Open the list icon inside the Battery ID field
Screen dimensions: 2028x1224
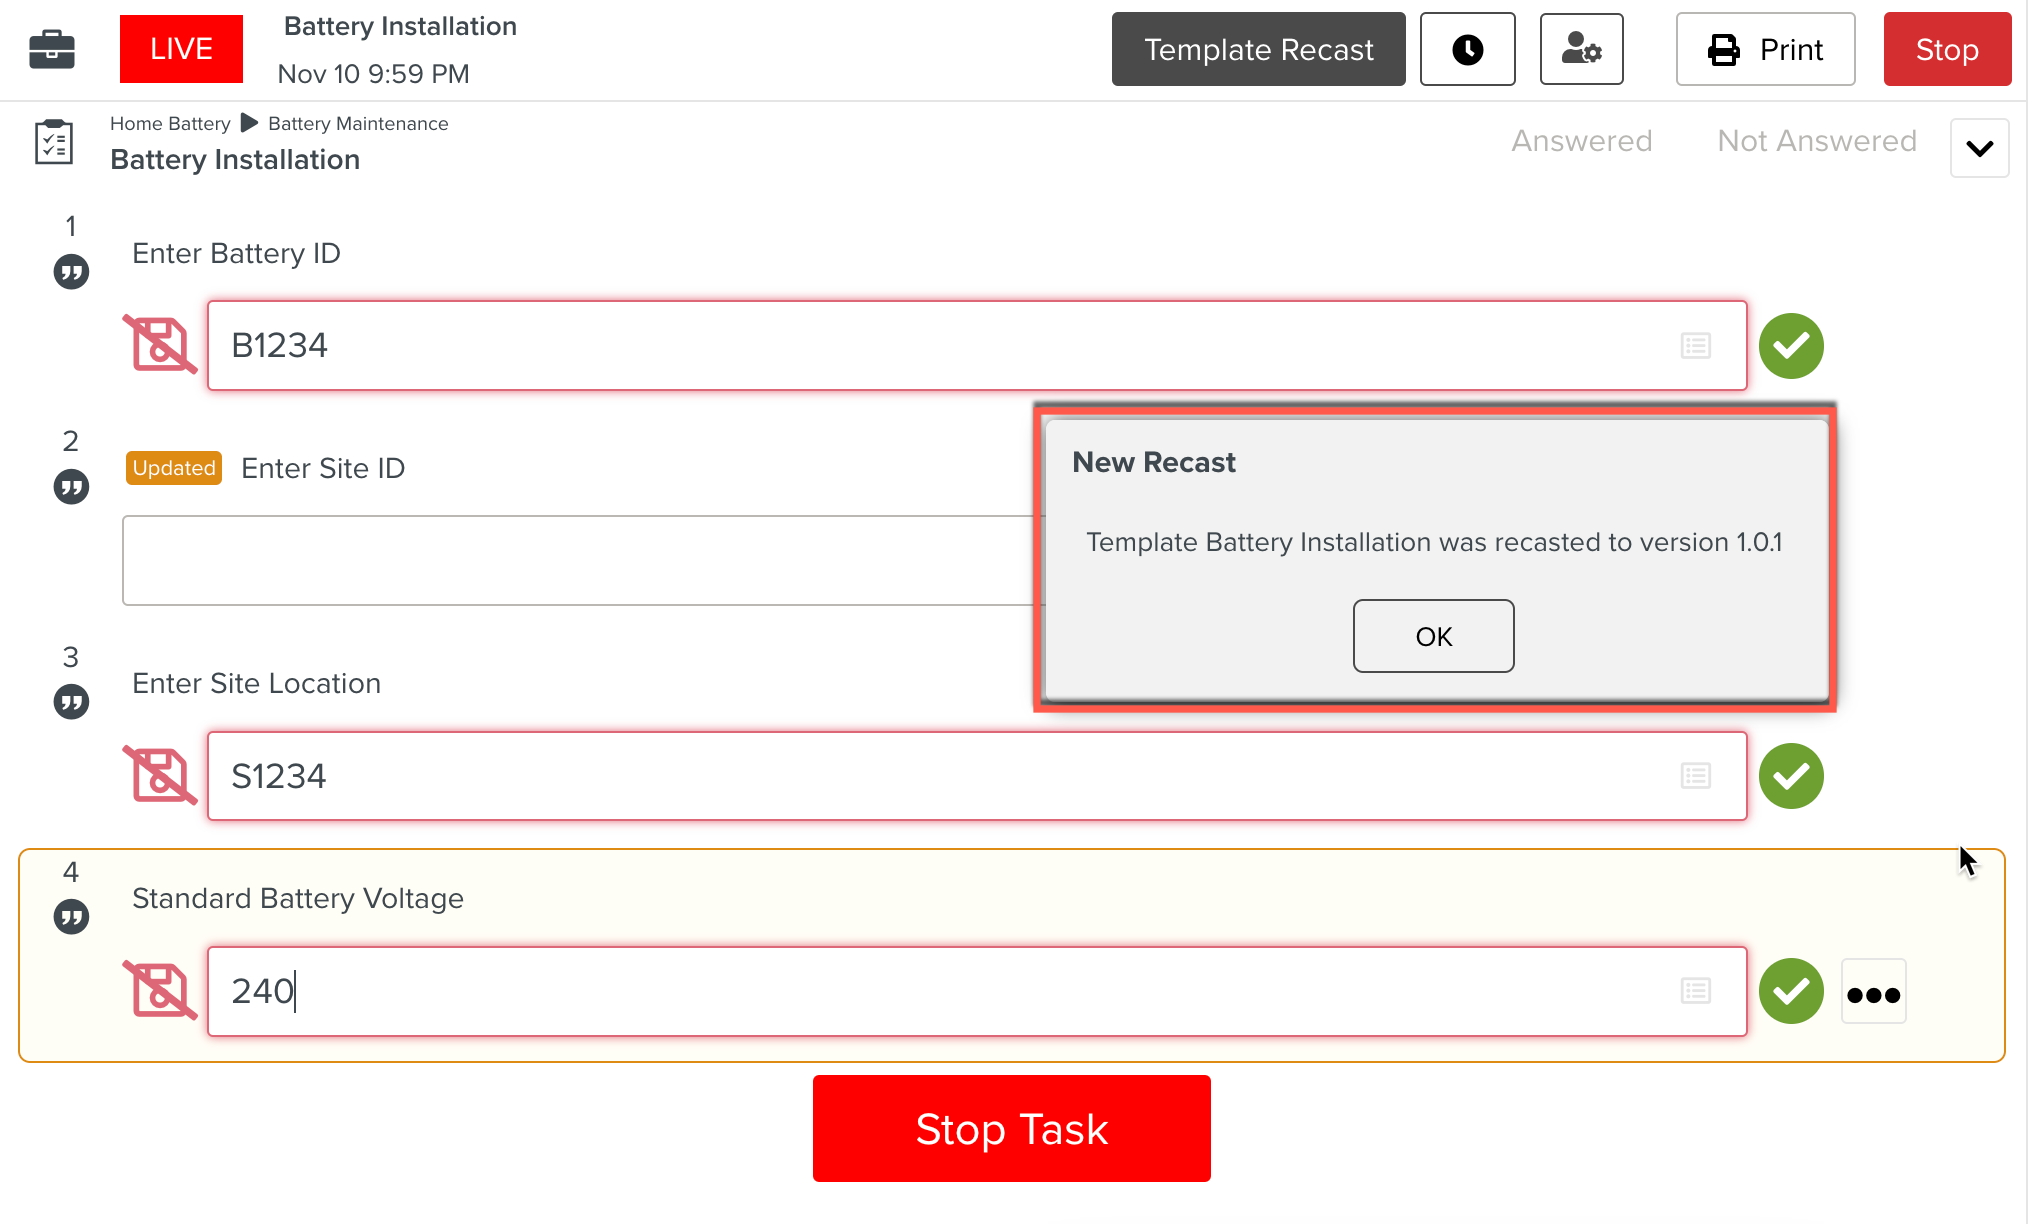pos(1695,345)
